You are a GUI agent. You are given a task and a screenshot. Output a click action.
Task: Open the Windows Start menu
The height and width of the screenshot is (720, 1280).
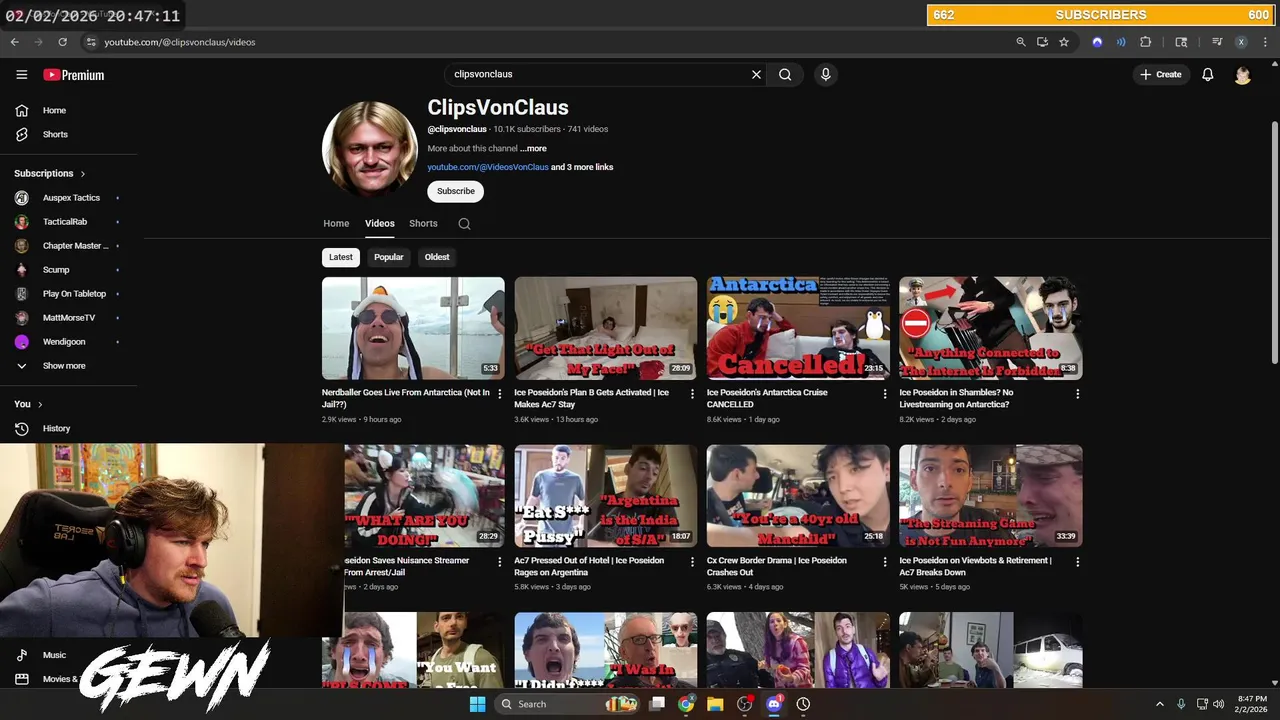(477, 704)
